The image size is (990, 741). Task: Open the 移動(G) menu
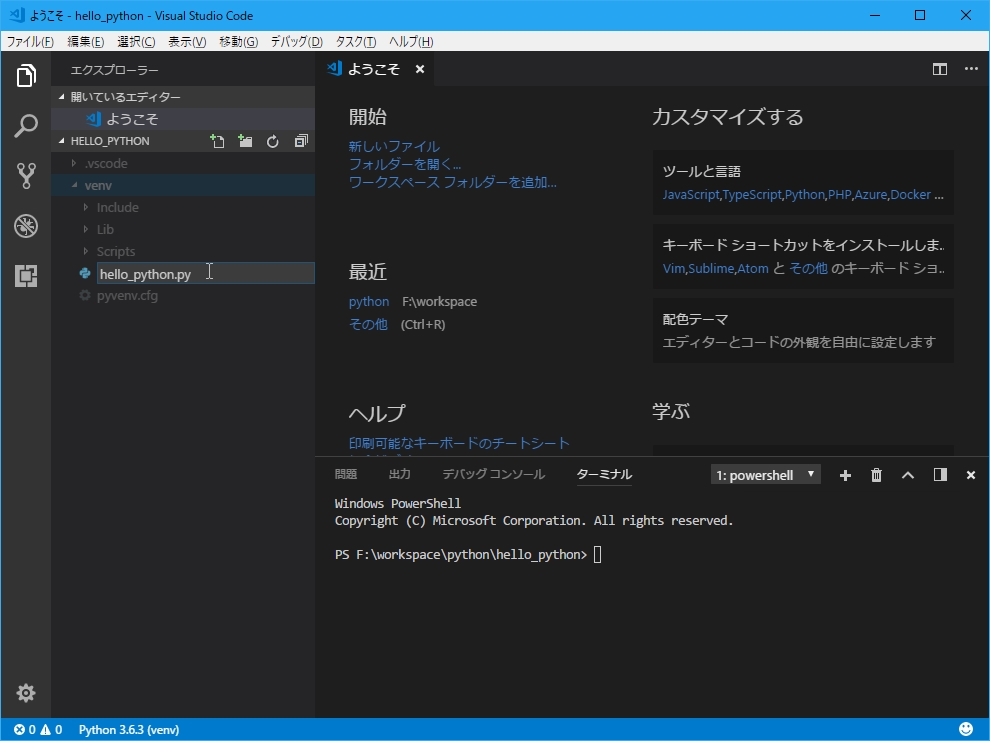click(238, 42)
